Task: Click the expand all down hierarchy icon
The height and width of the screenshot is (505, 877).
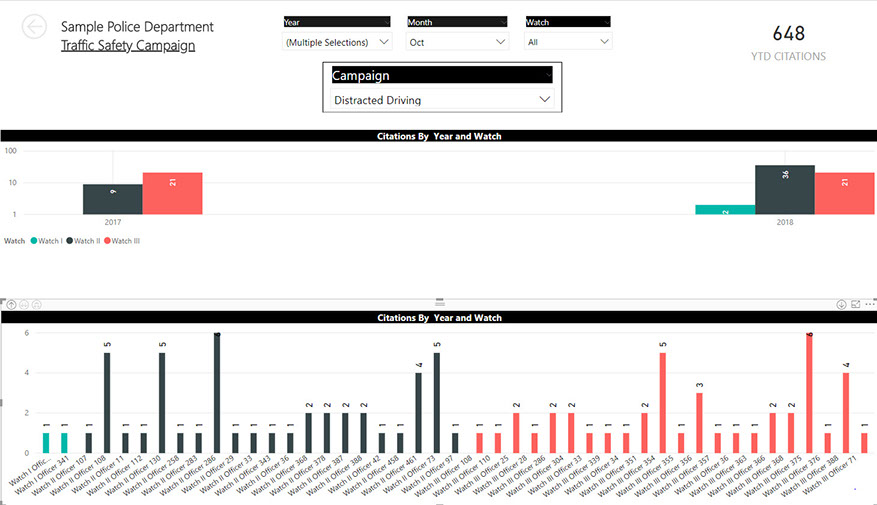Action: (x=36, y=304)
